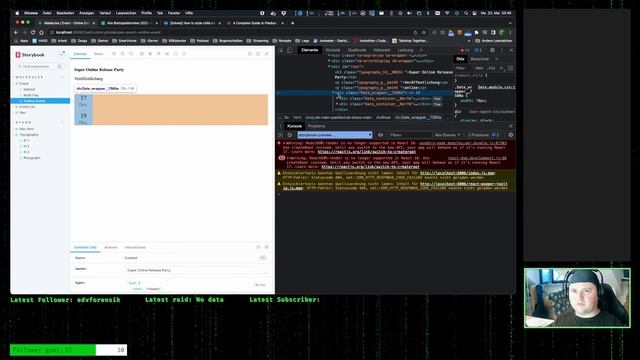Switch to the Canvas tab in Storybook
Screen dimensions: 640x360
point(80,54)
